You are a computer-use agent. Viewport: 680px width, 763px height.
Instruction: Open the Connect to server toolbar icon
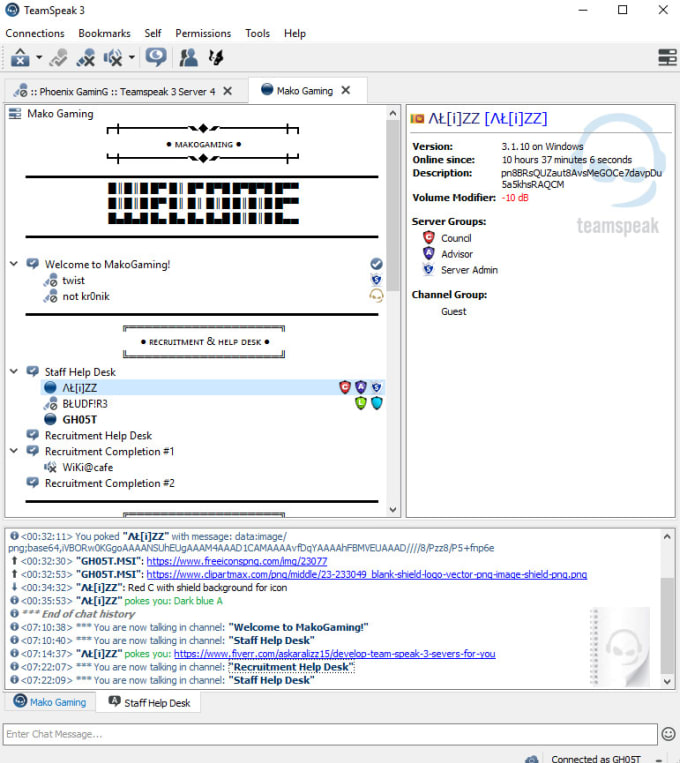(x=20, y=57)
